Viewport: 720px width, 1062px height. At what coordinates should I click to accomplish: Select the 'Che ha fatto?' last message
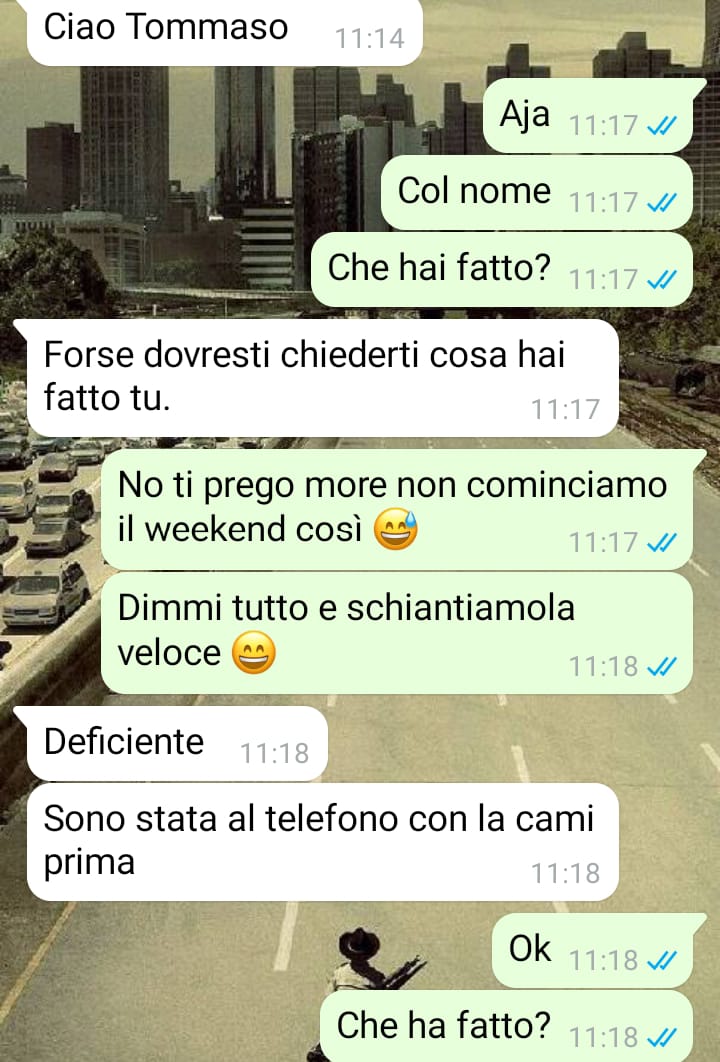[506, 1026]
